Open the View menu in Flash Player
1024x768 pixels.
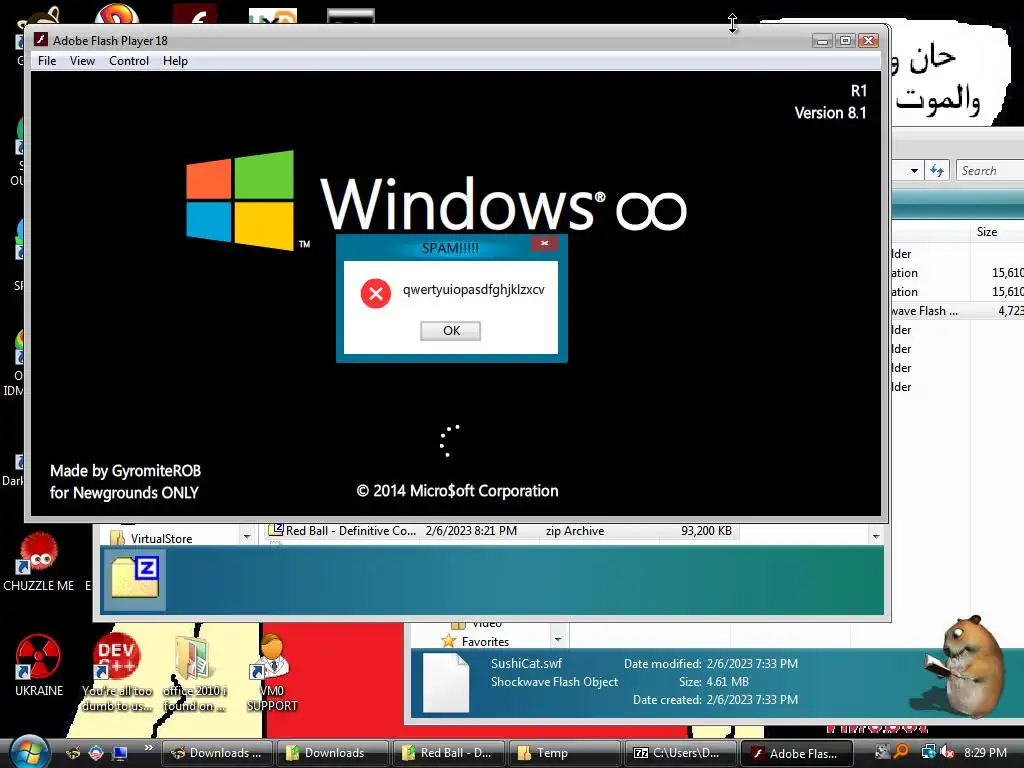82,61
